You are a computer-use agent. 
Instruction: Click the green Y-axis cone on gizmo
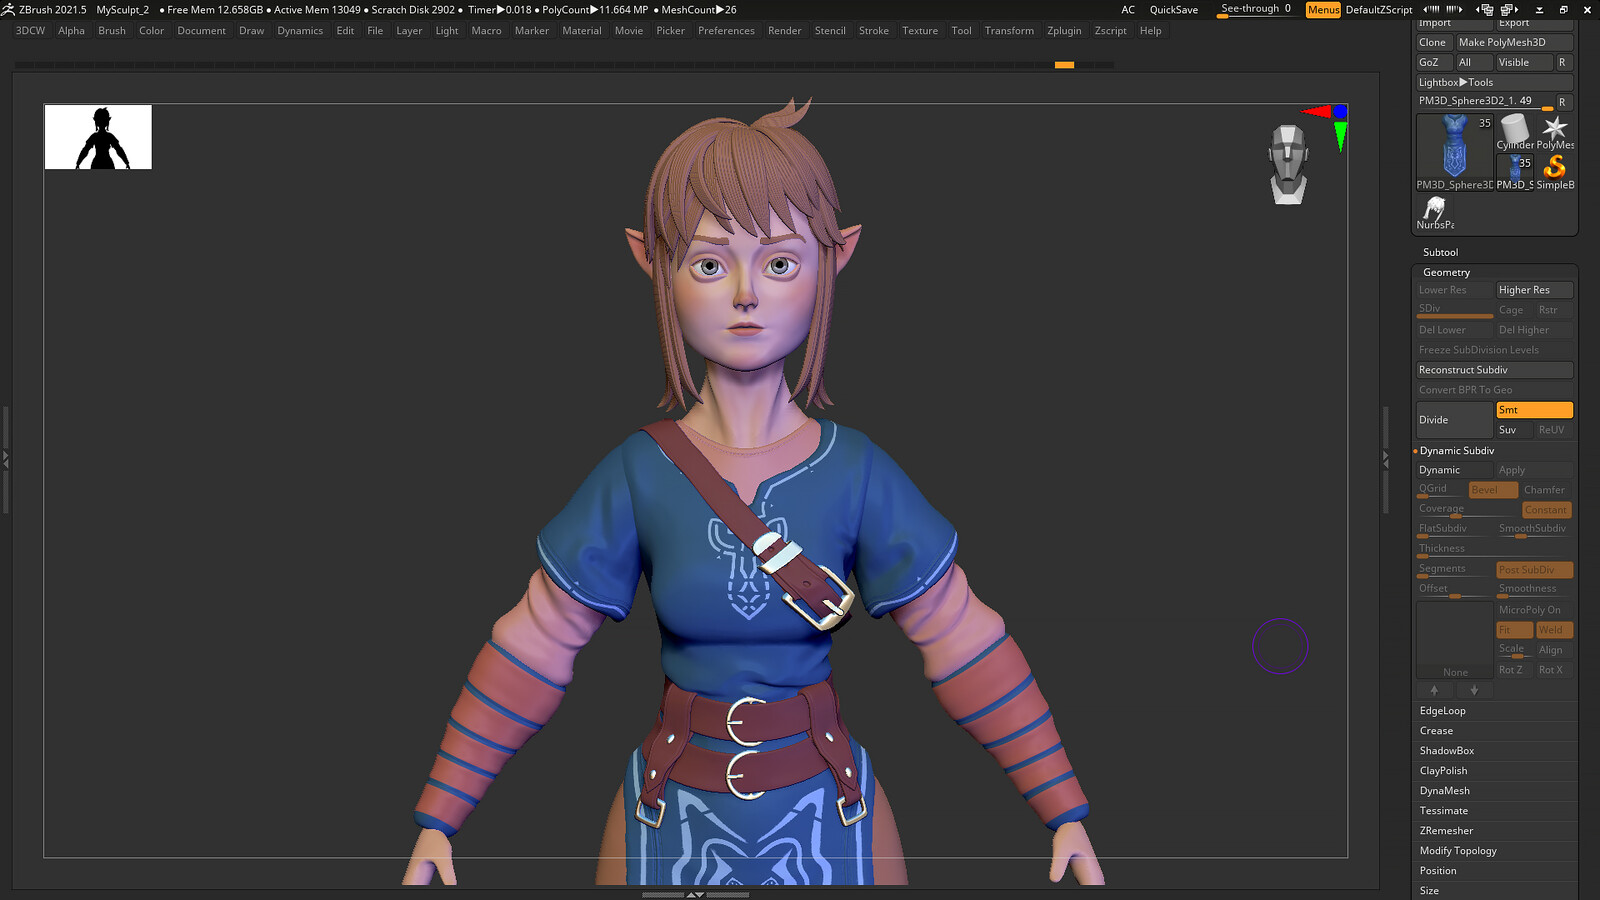[1340, 136]
